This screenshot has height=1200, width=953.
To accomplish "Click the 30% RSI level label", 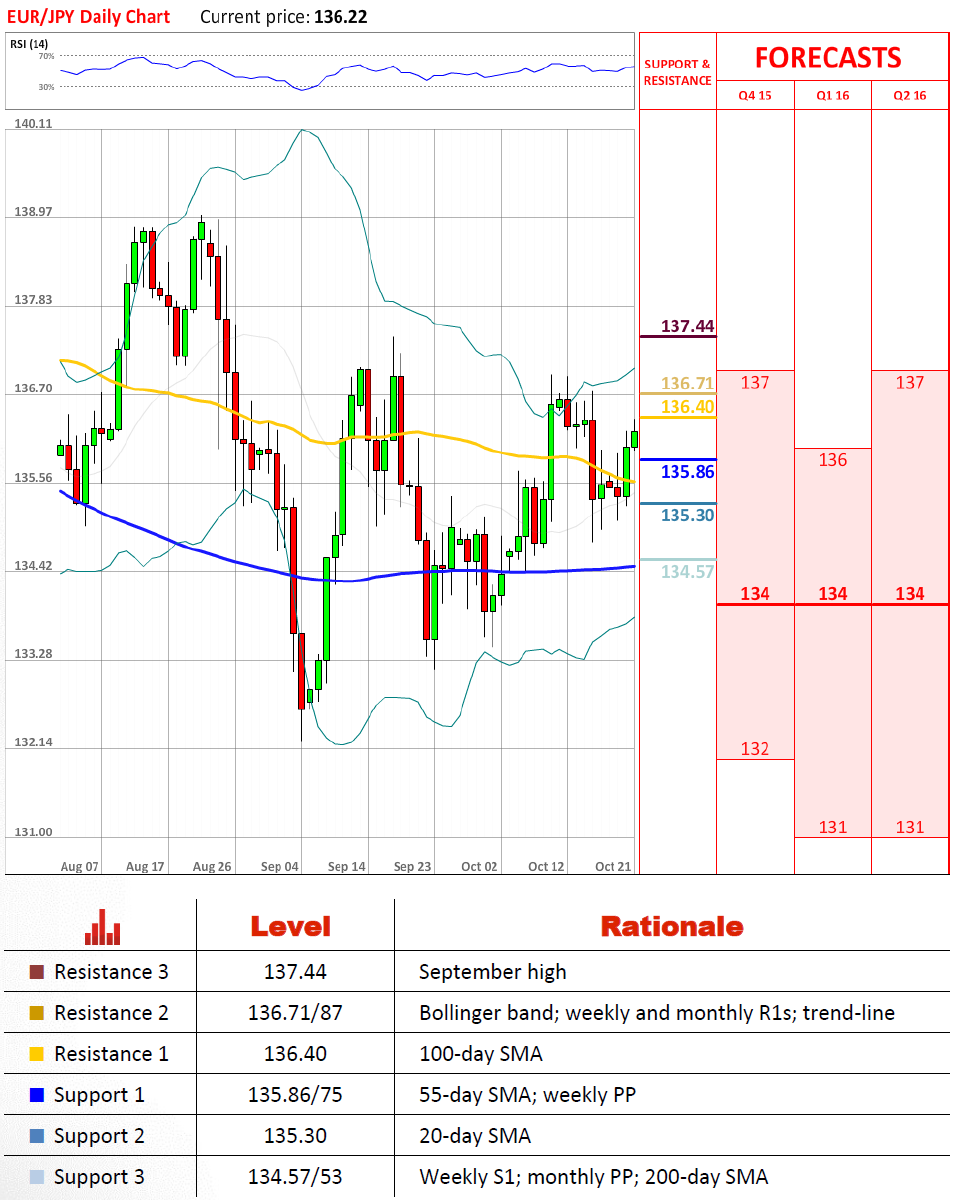I will click(x=46, y=87).
